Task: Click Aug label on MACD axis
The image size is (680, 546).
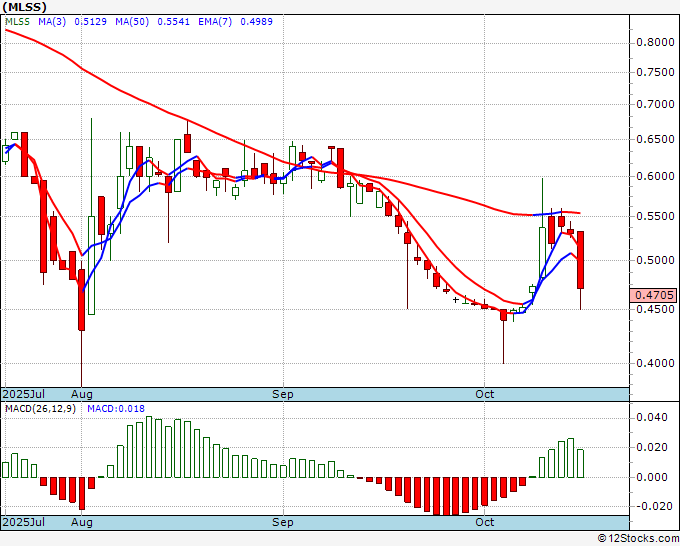Action: pyautogui.click(x=82, y=522)
